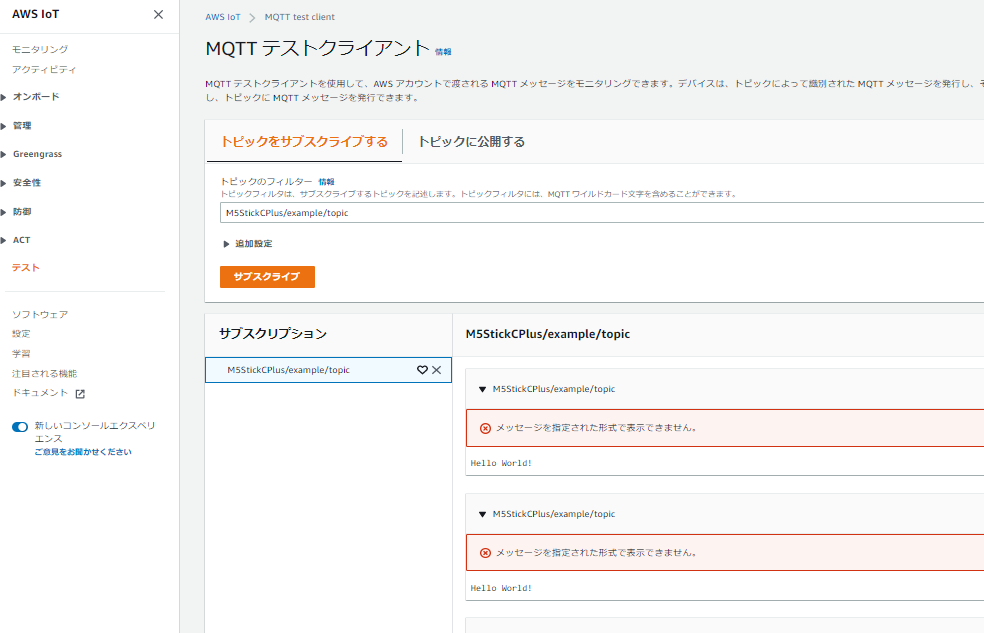Click the サブスクリプション panel heading
Viewport: 984px width, 633px height.
273,334
